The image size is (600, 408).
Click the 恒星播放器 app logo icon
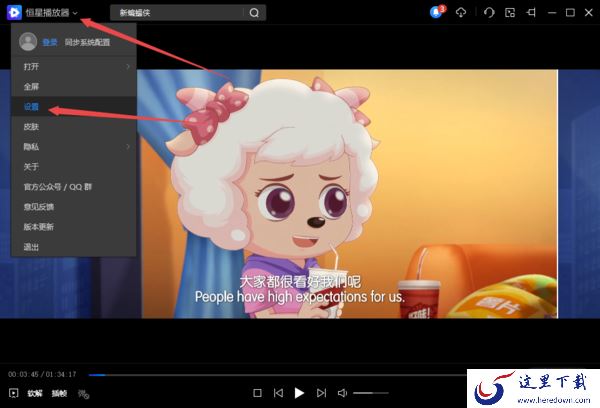click(x=14, y=13)
